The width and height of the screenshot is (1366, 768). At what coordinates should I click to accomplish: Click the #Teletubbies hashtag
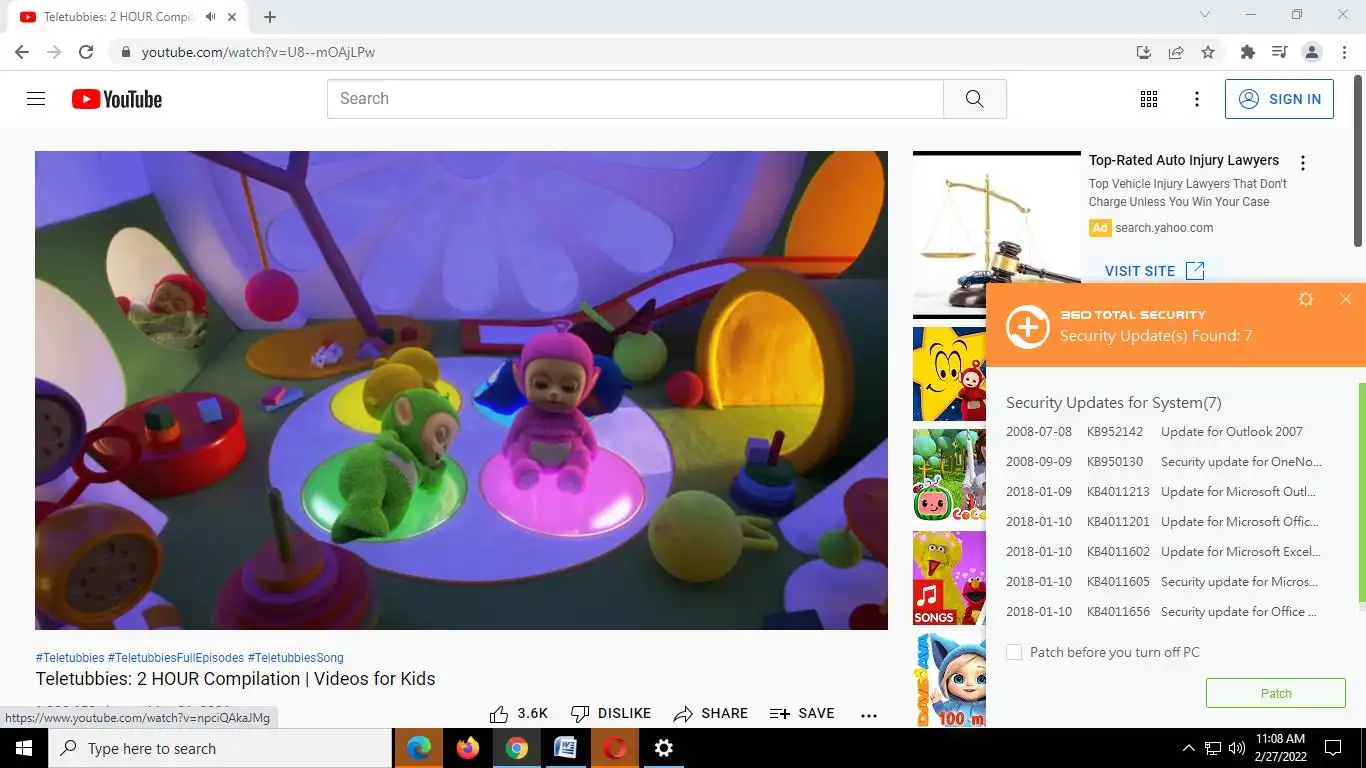coord(70,658)
